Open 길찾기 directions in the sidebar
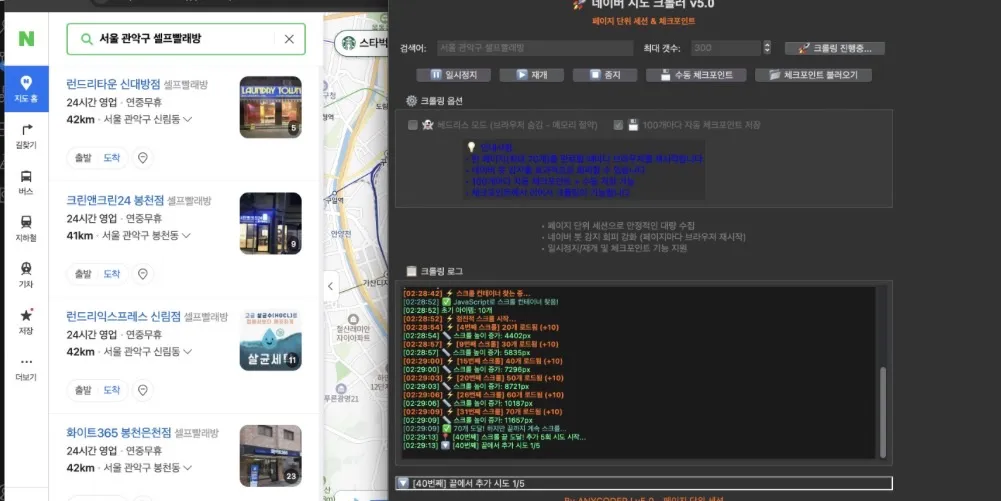The height and width of the screenshot is (501, 1001). [26, 136]
